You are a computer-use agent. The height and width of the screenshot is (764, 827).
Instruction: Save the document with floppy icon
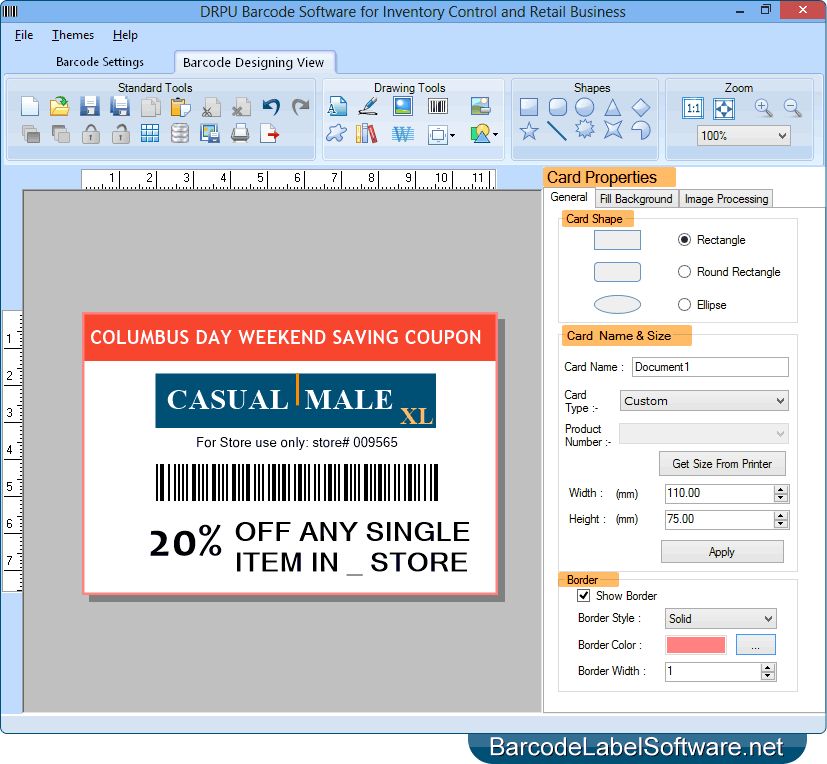[90, 107]
